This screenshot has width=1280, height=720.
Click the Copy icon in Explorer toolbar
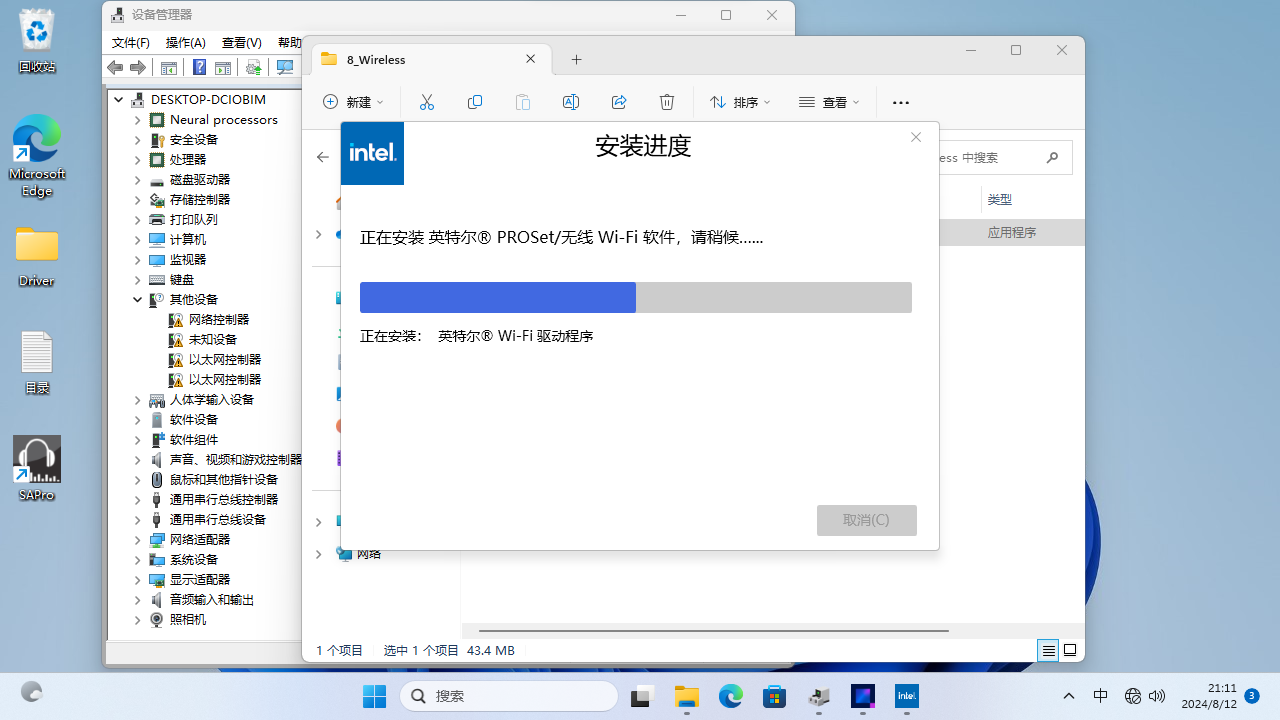click(x=475, y=102)
